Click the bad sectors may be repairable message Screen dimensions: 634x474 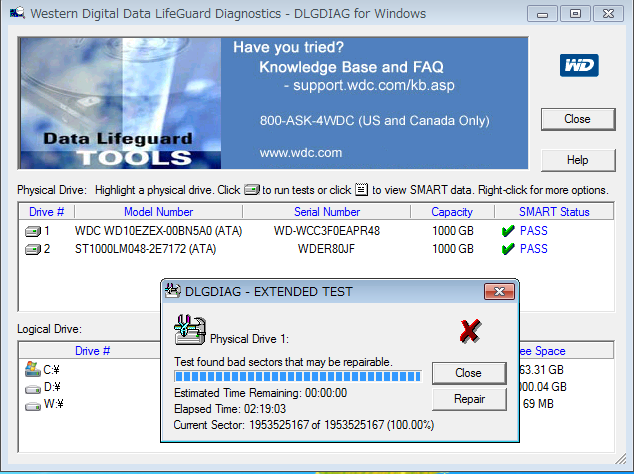[x=283, y=362]
